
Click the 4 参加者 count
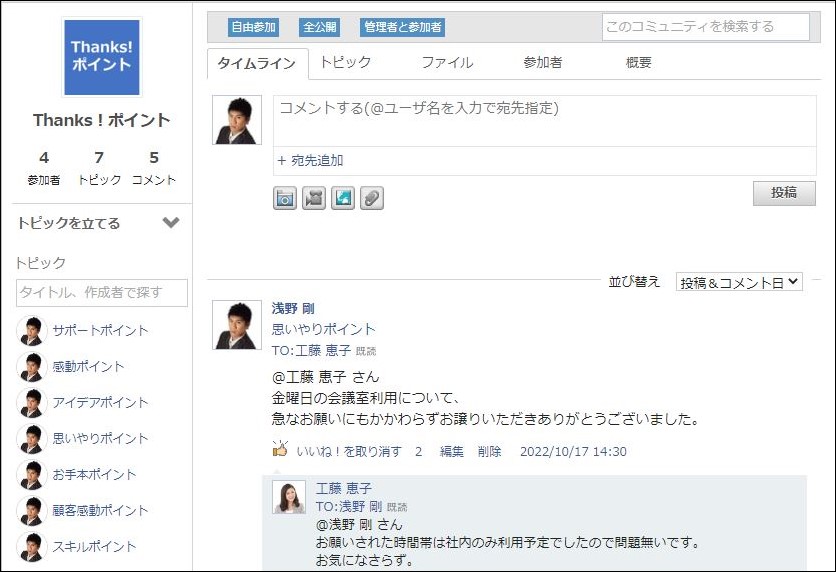(x=44, y=168)
